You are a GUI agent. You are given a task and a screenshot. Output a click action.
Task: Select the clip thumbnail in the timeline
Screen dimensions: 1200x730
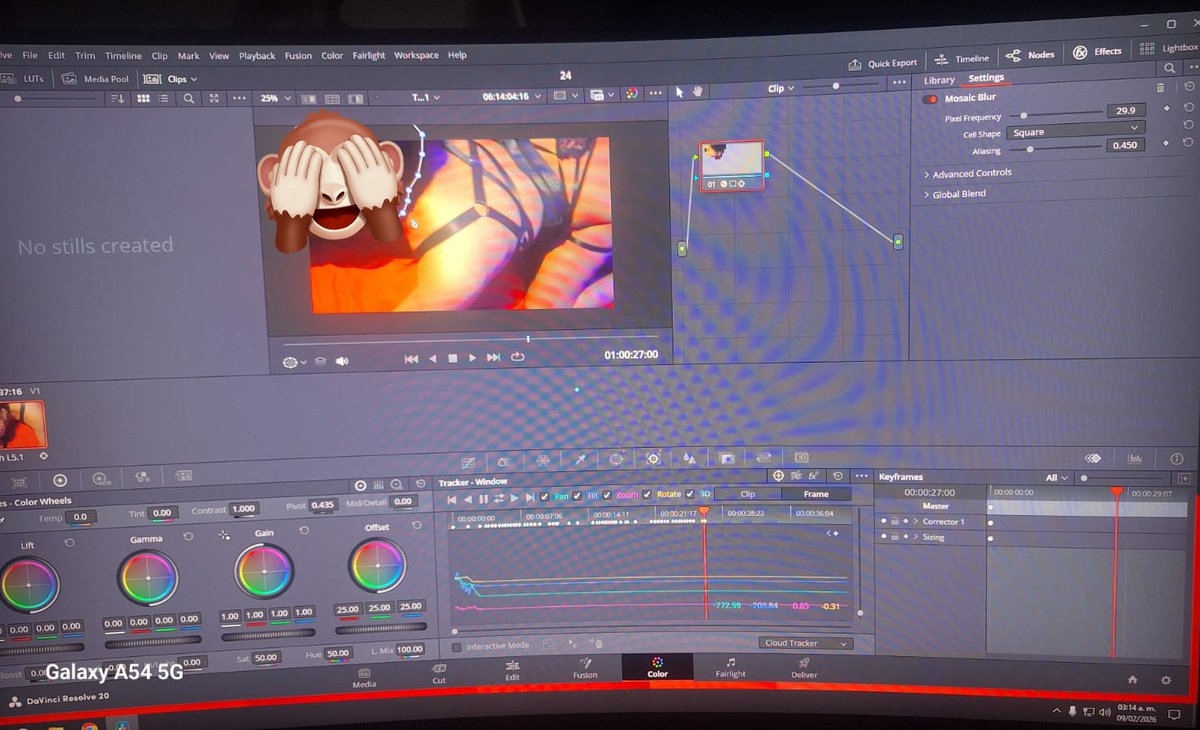point(22,424)
